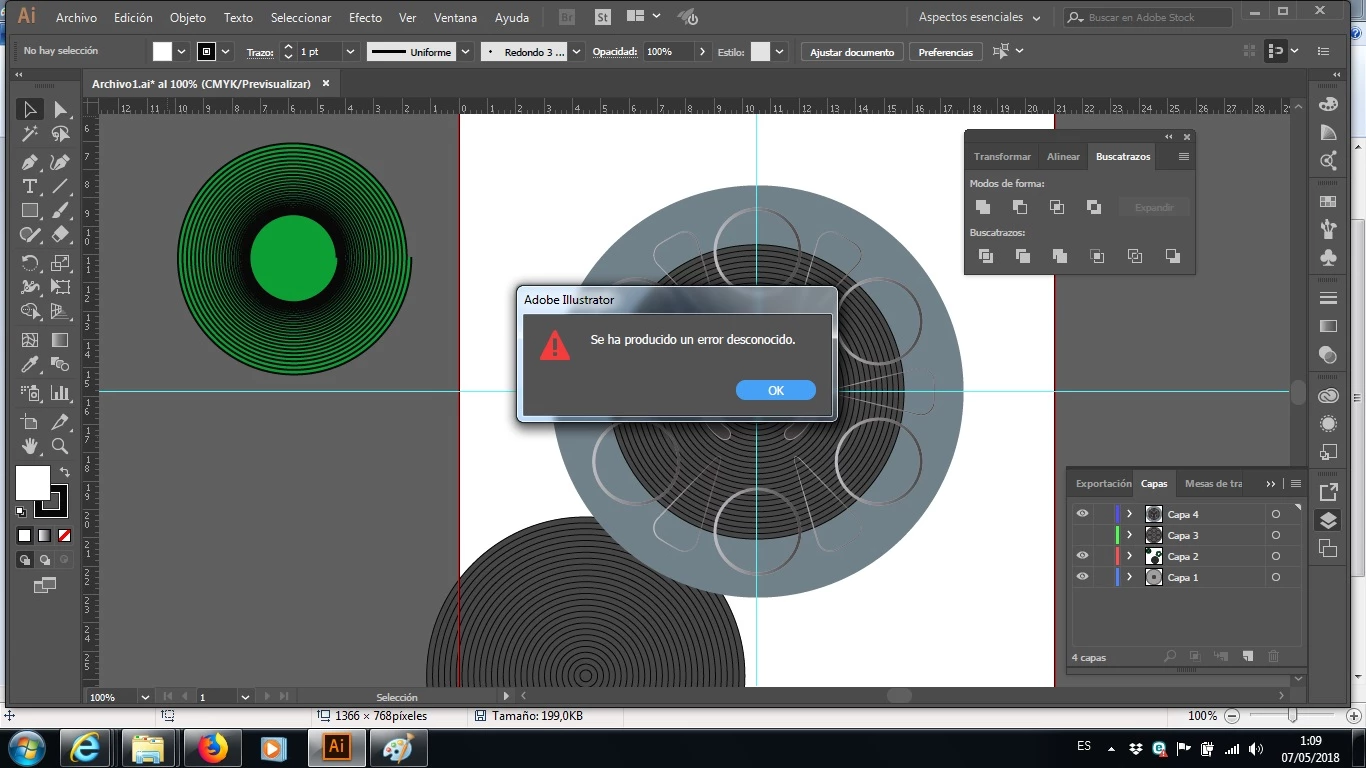Expand layer Capa 1 contents

point(1130,577)
